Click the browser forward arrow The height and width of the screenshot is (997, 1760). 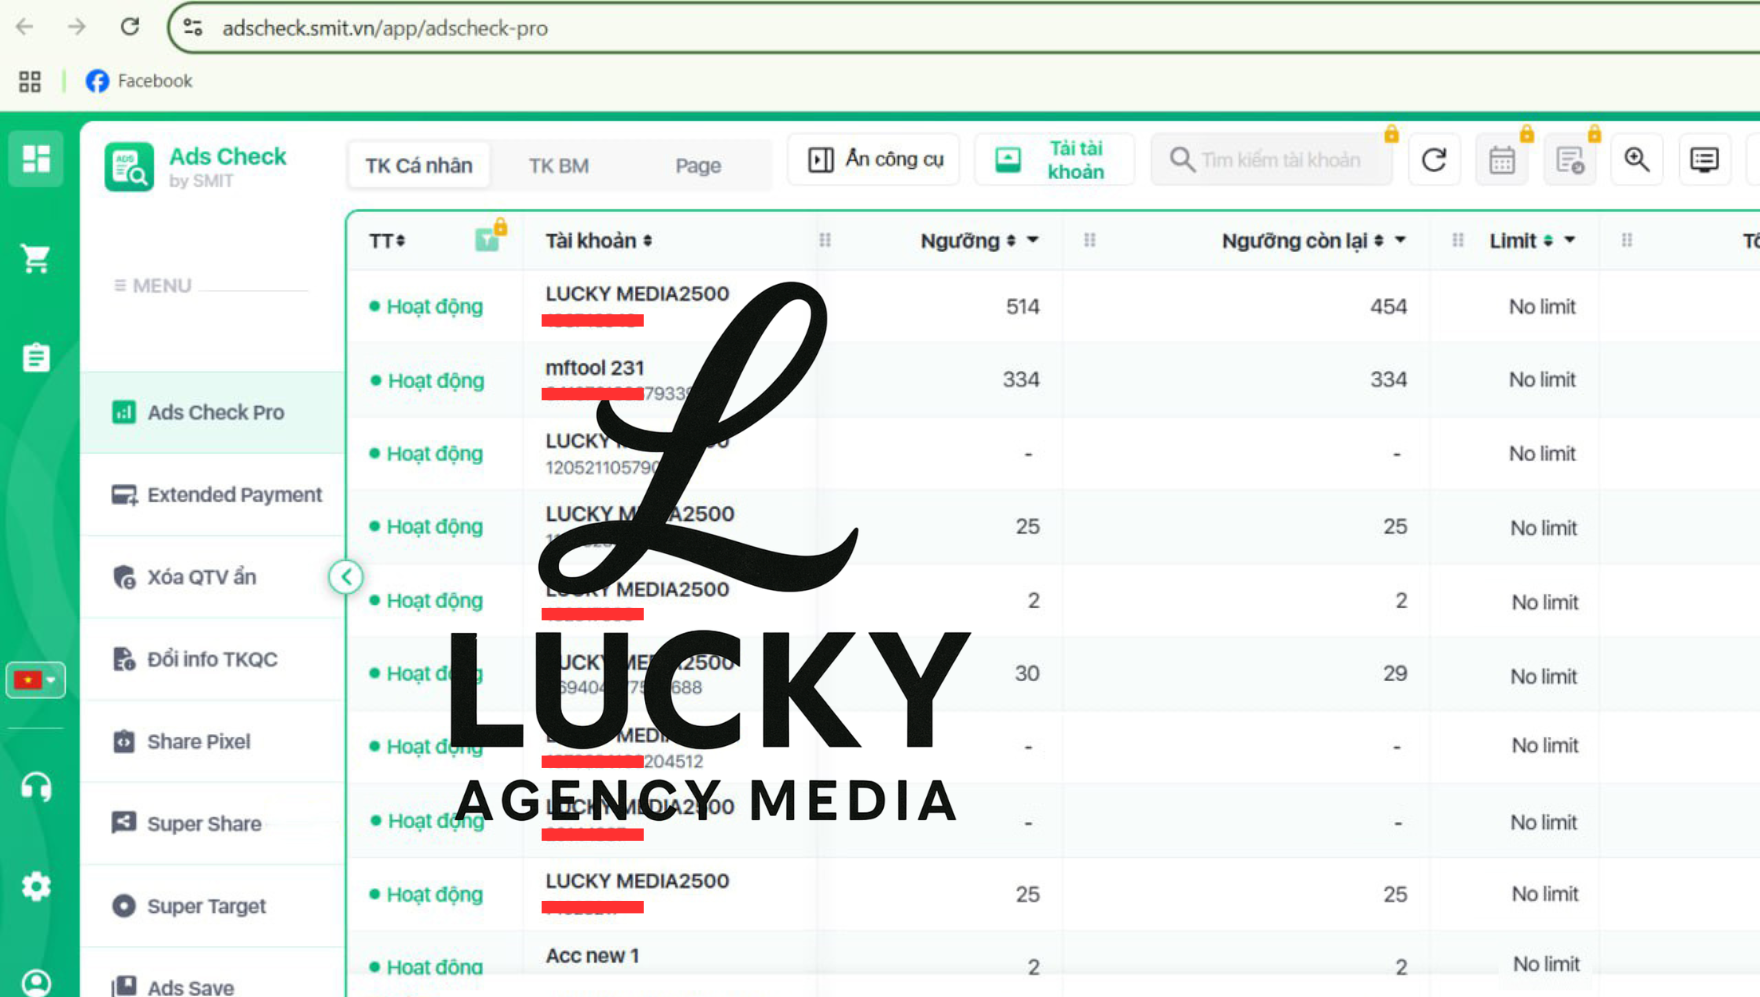click(77, 27)
